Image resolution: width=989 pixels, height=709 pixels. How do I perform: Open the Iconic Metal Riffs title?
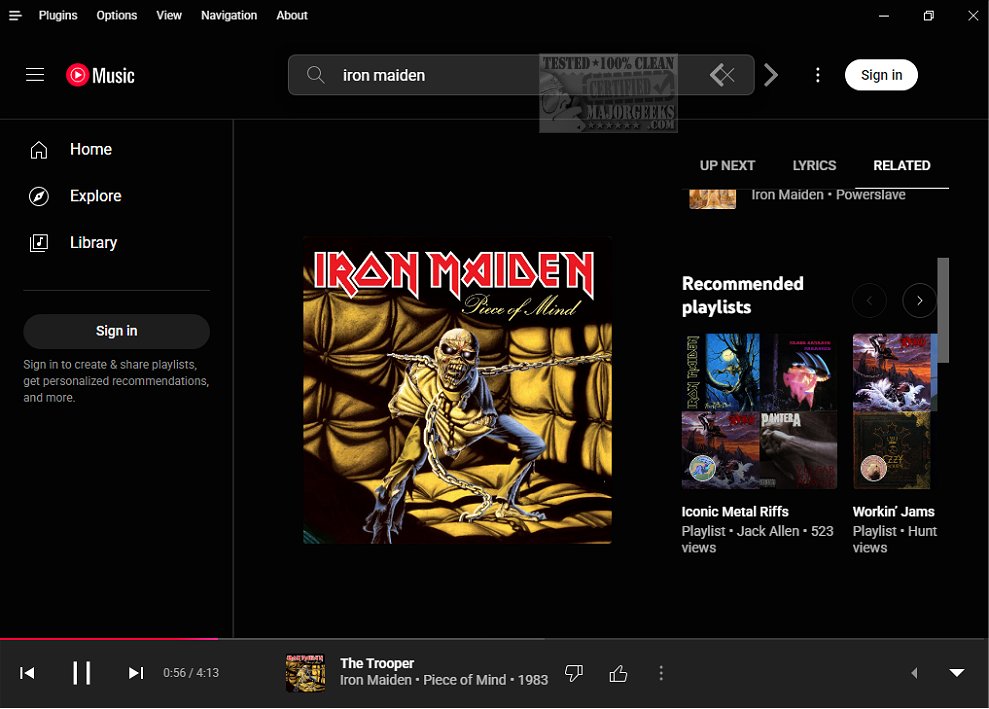click(x=735, y=512)
